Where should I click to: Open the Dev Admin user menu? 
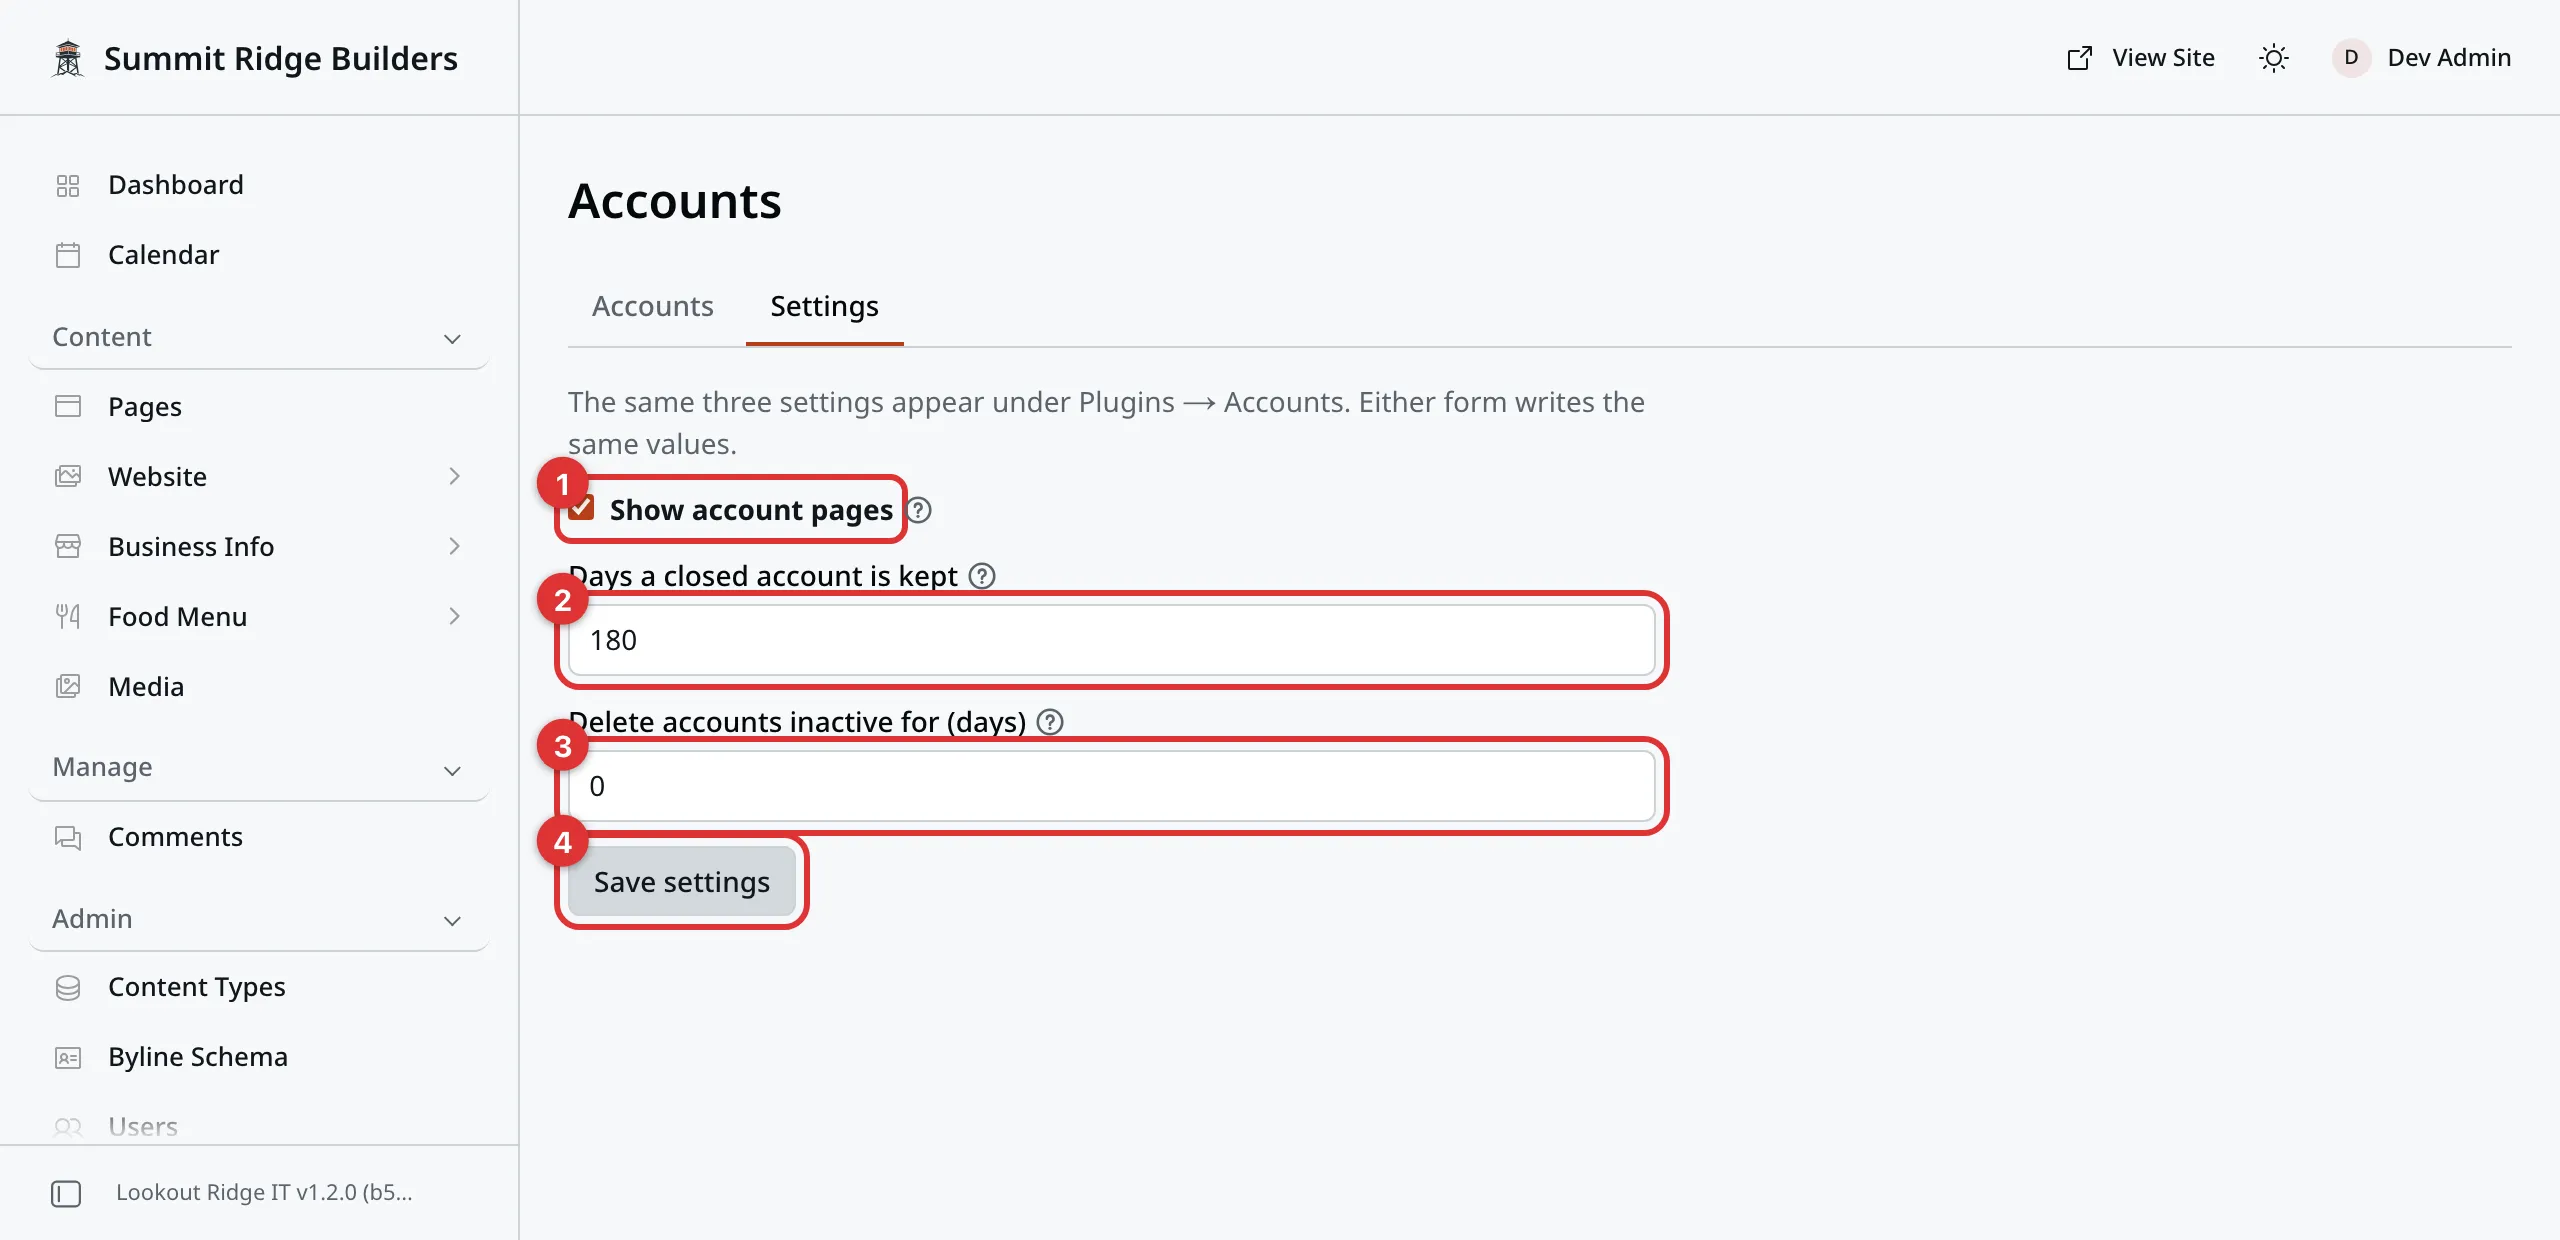2421,58
